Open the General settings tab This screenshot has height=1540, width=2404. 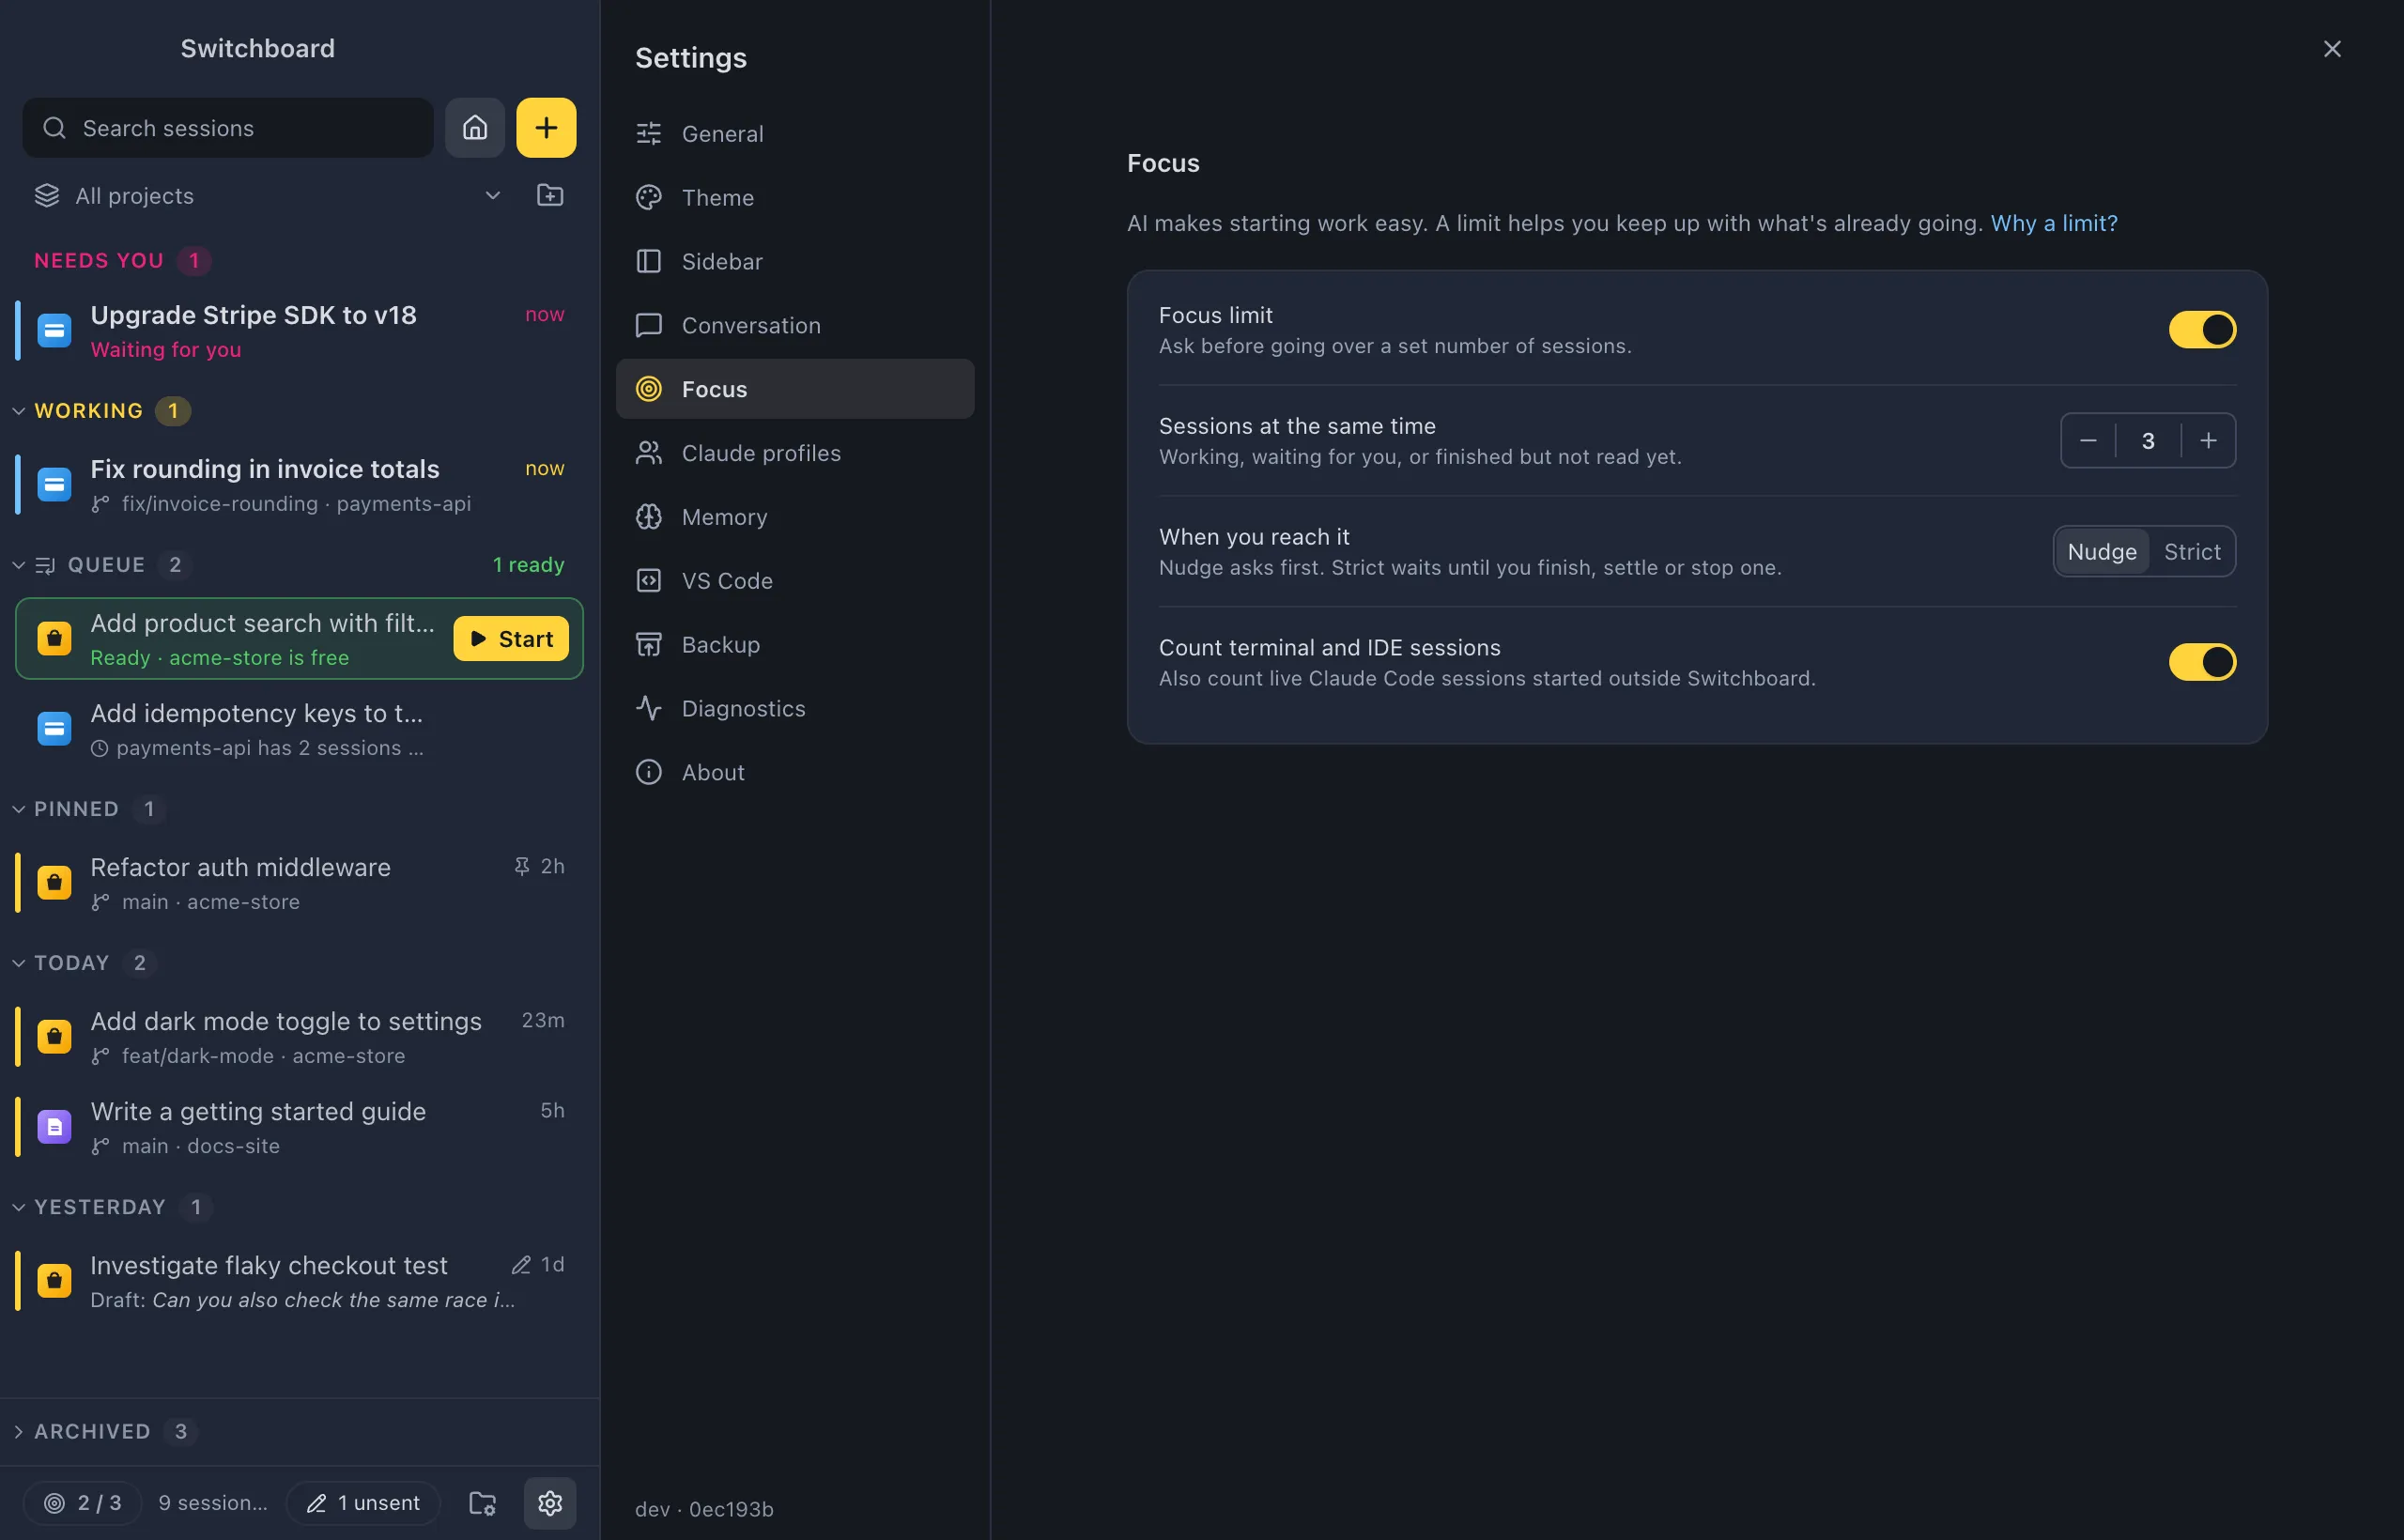point(795,133)
